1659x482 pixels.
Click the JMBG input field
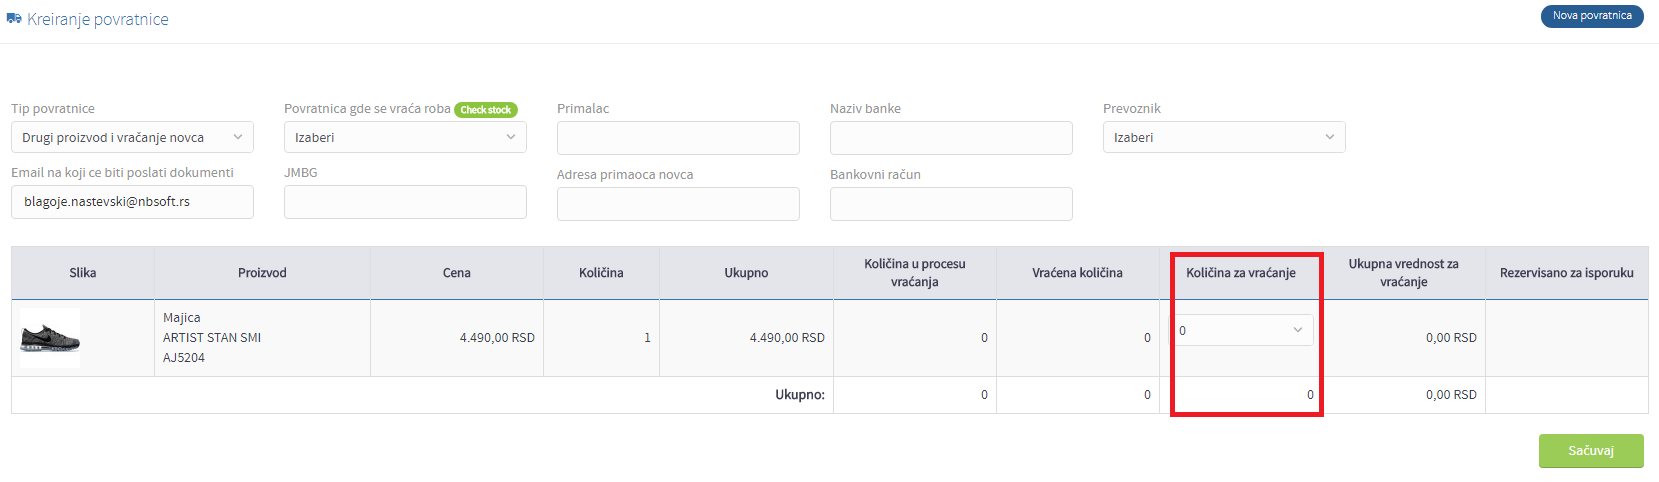(x=405, y=202)
